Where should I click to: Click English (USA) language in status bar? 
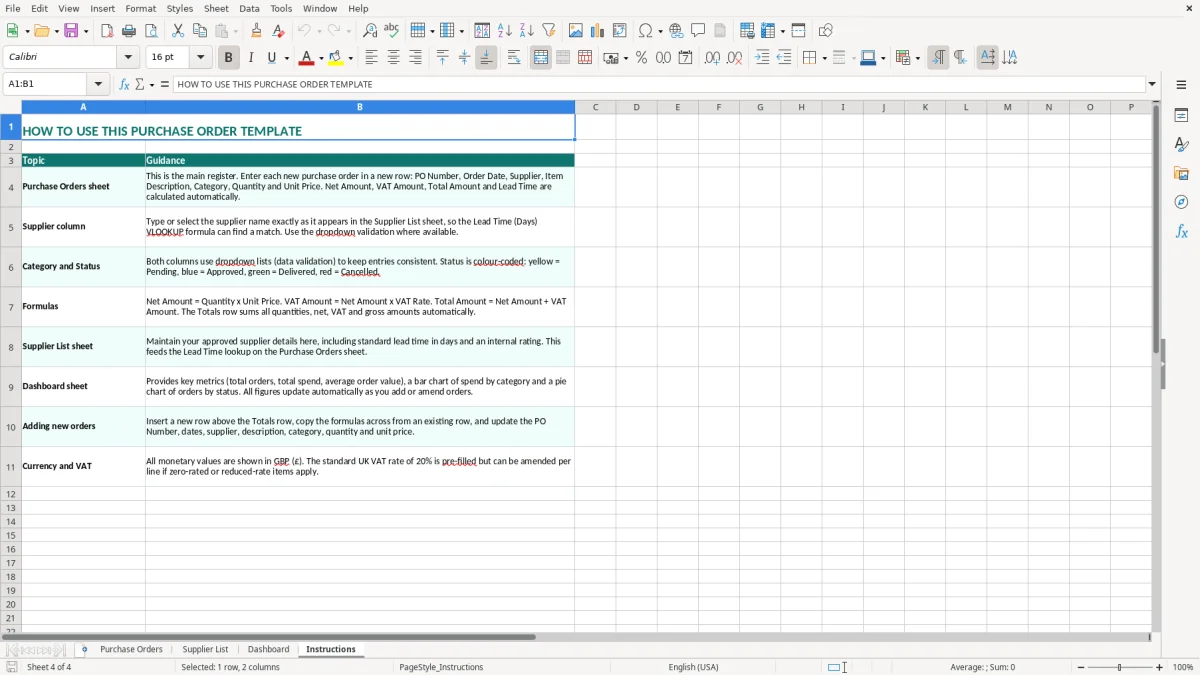[x=693, y=667]
